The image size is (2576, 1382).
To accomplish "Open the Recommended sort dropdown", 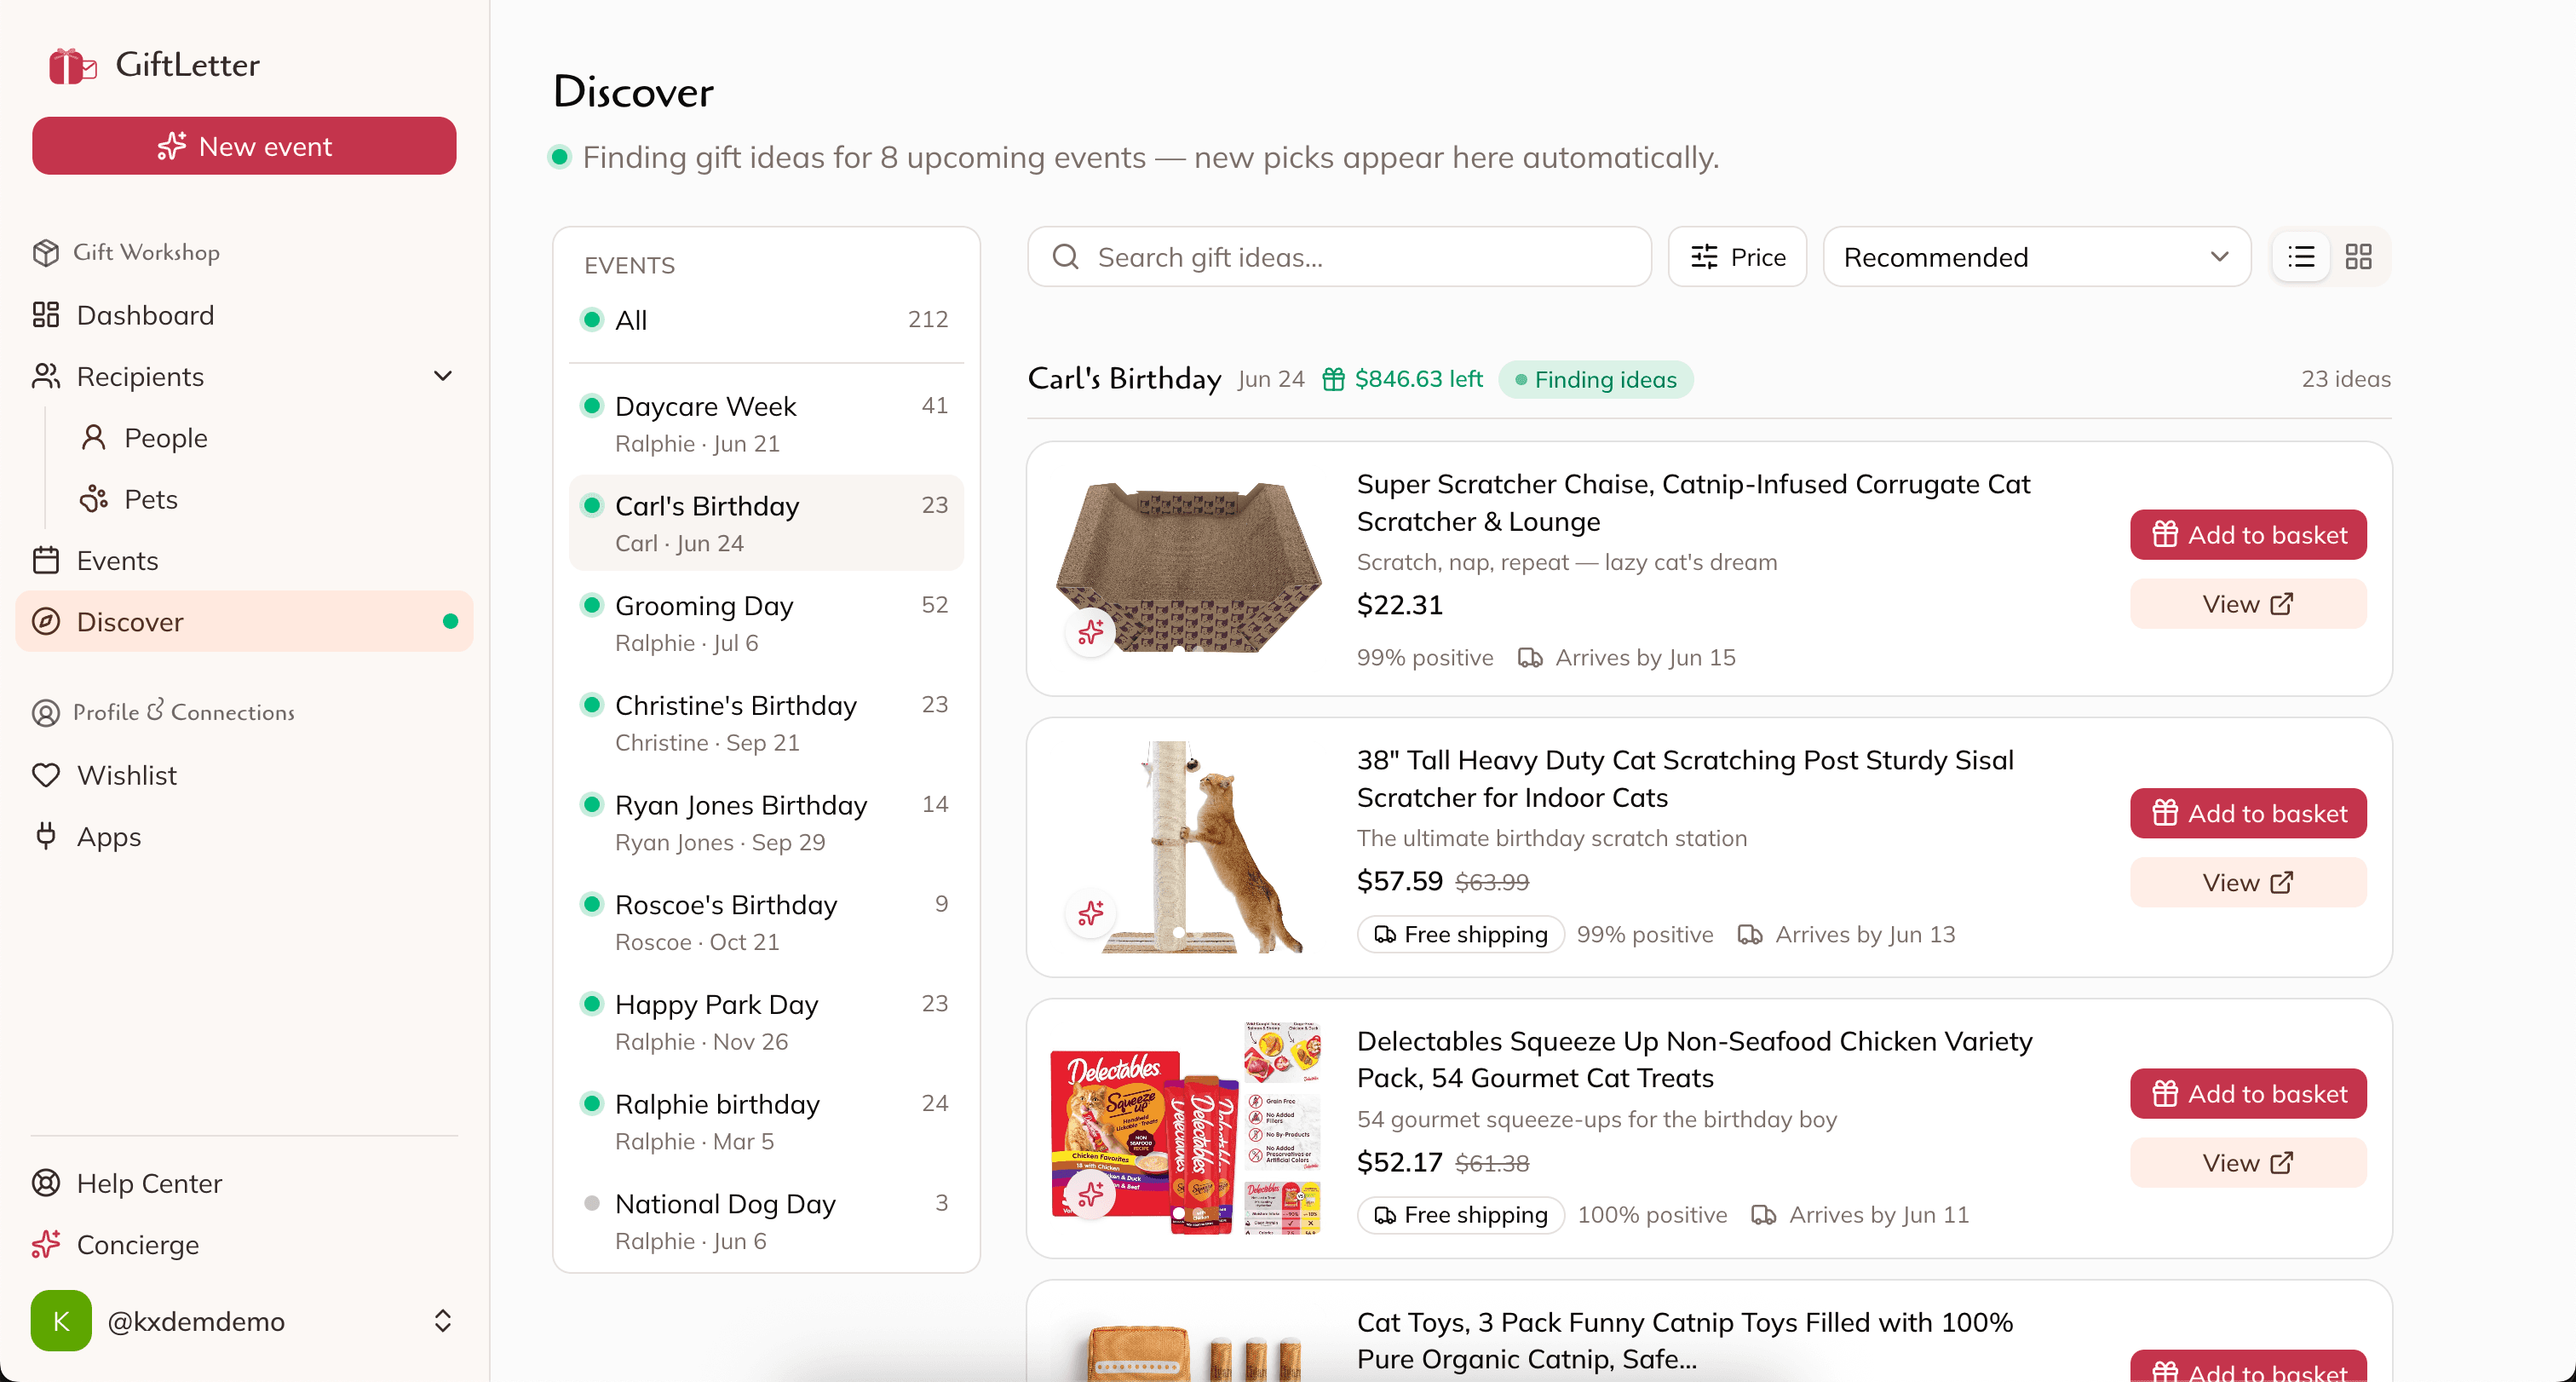I will pyautogui.click(x=2037, y=257).
